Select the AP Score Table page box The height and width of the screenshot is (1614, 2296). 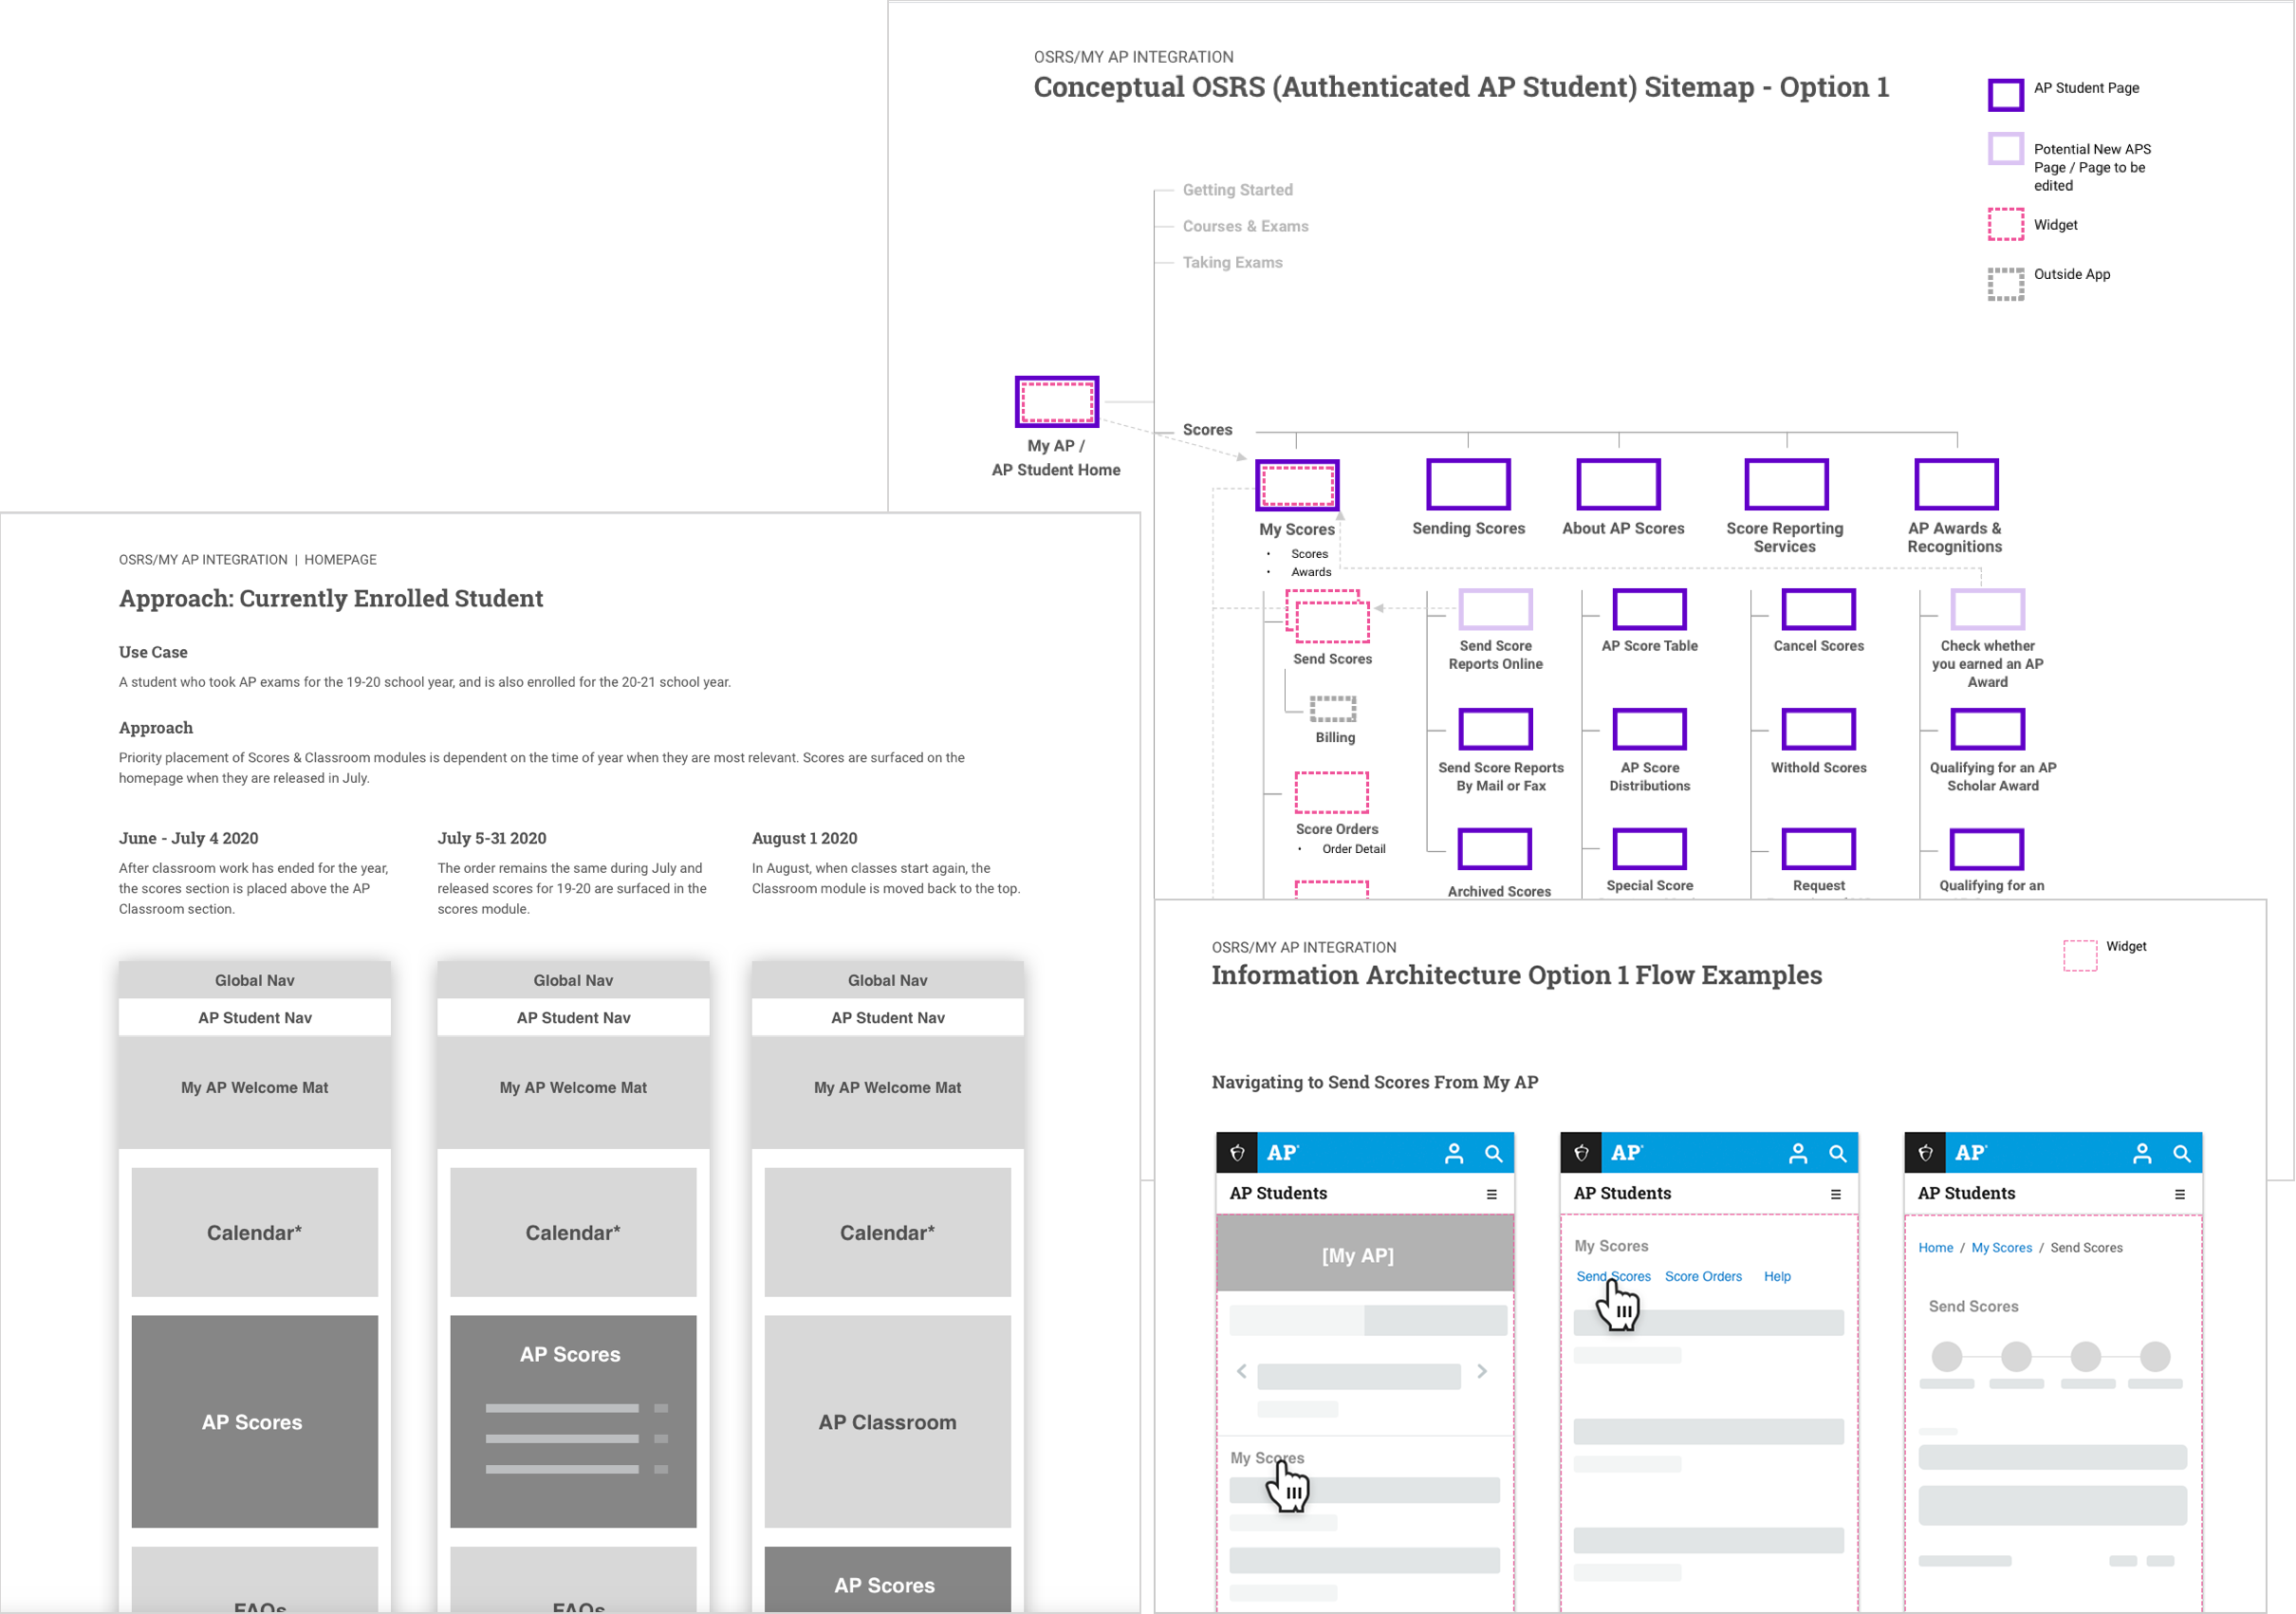(1649, 609)
